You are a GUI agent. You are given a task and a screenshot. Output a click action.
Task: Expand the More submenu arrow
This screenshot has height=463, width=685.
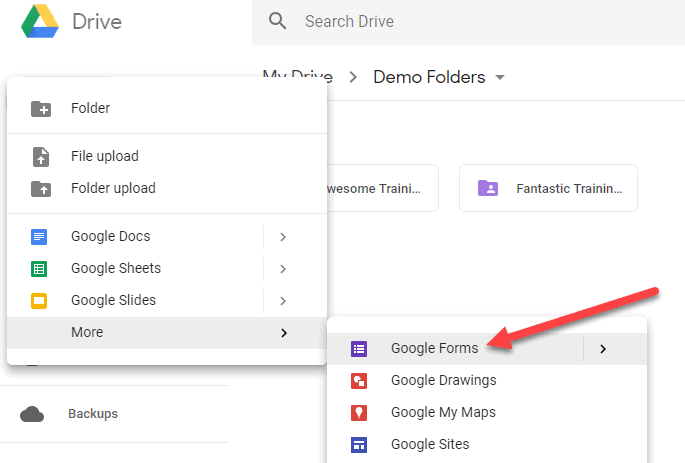[284, 333]
